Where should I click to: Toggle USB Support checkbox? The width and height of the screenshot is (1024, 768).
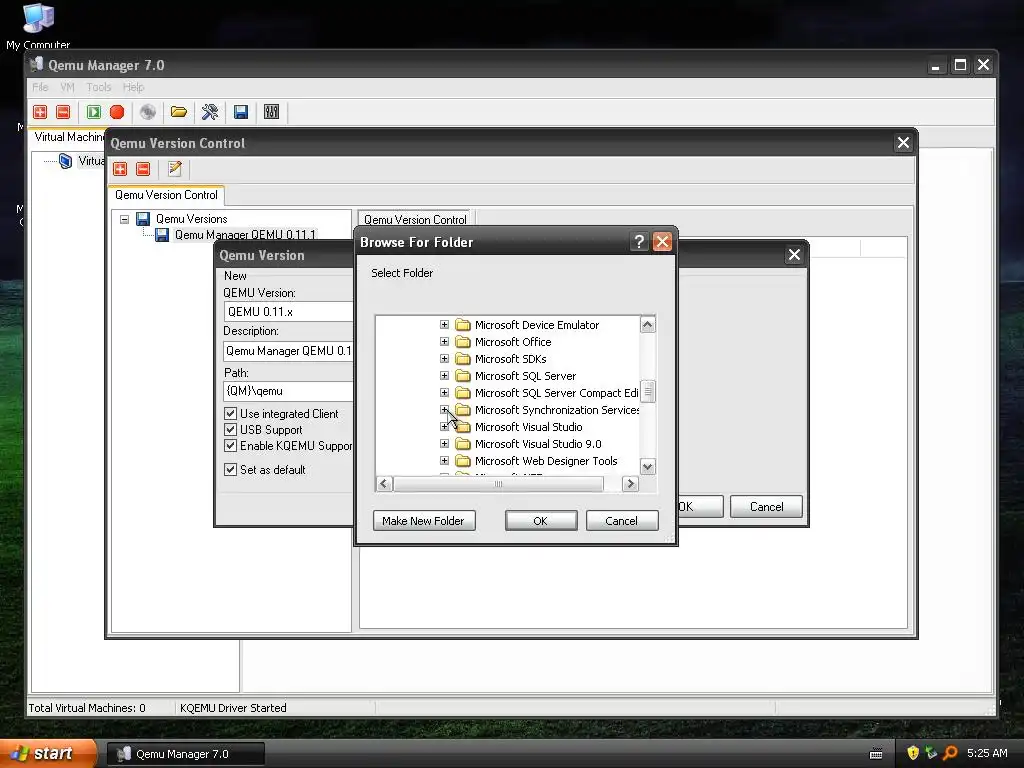(x=230, y=430)
